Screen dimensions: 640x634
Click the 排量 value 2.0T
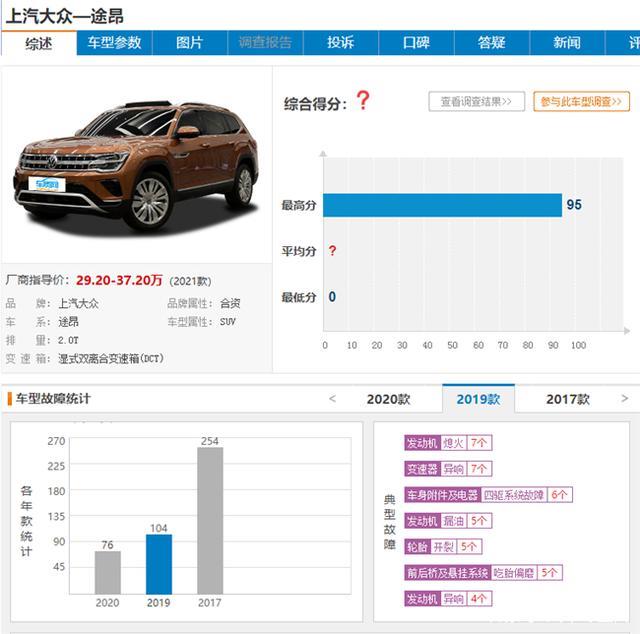(68, 340)
